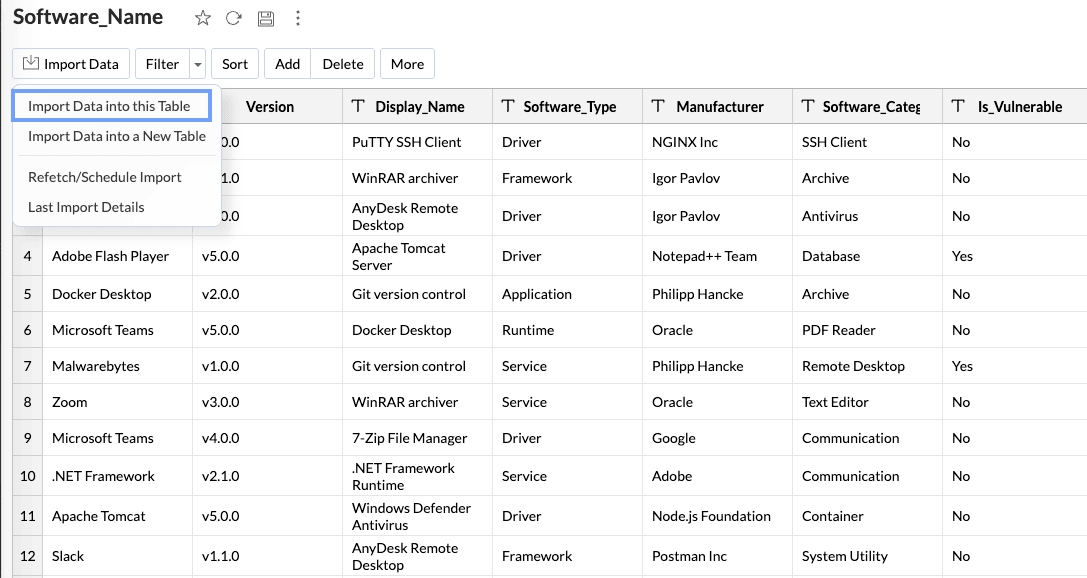Image resolution: width=1087 pixels, height=578 pixels.
Task: Click the favorite star icon
Action: 203,18
